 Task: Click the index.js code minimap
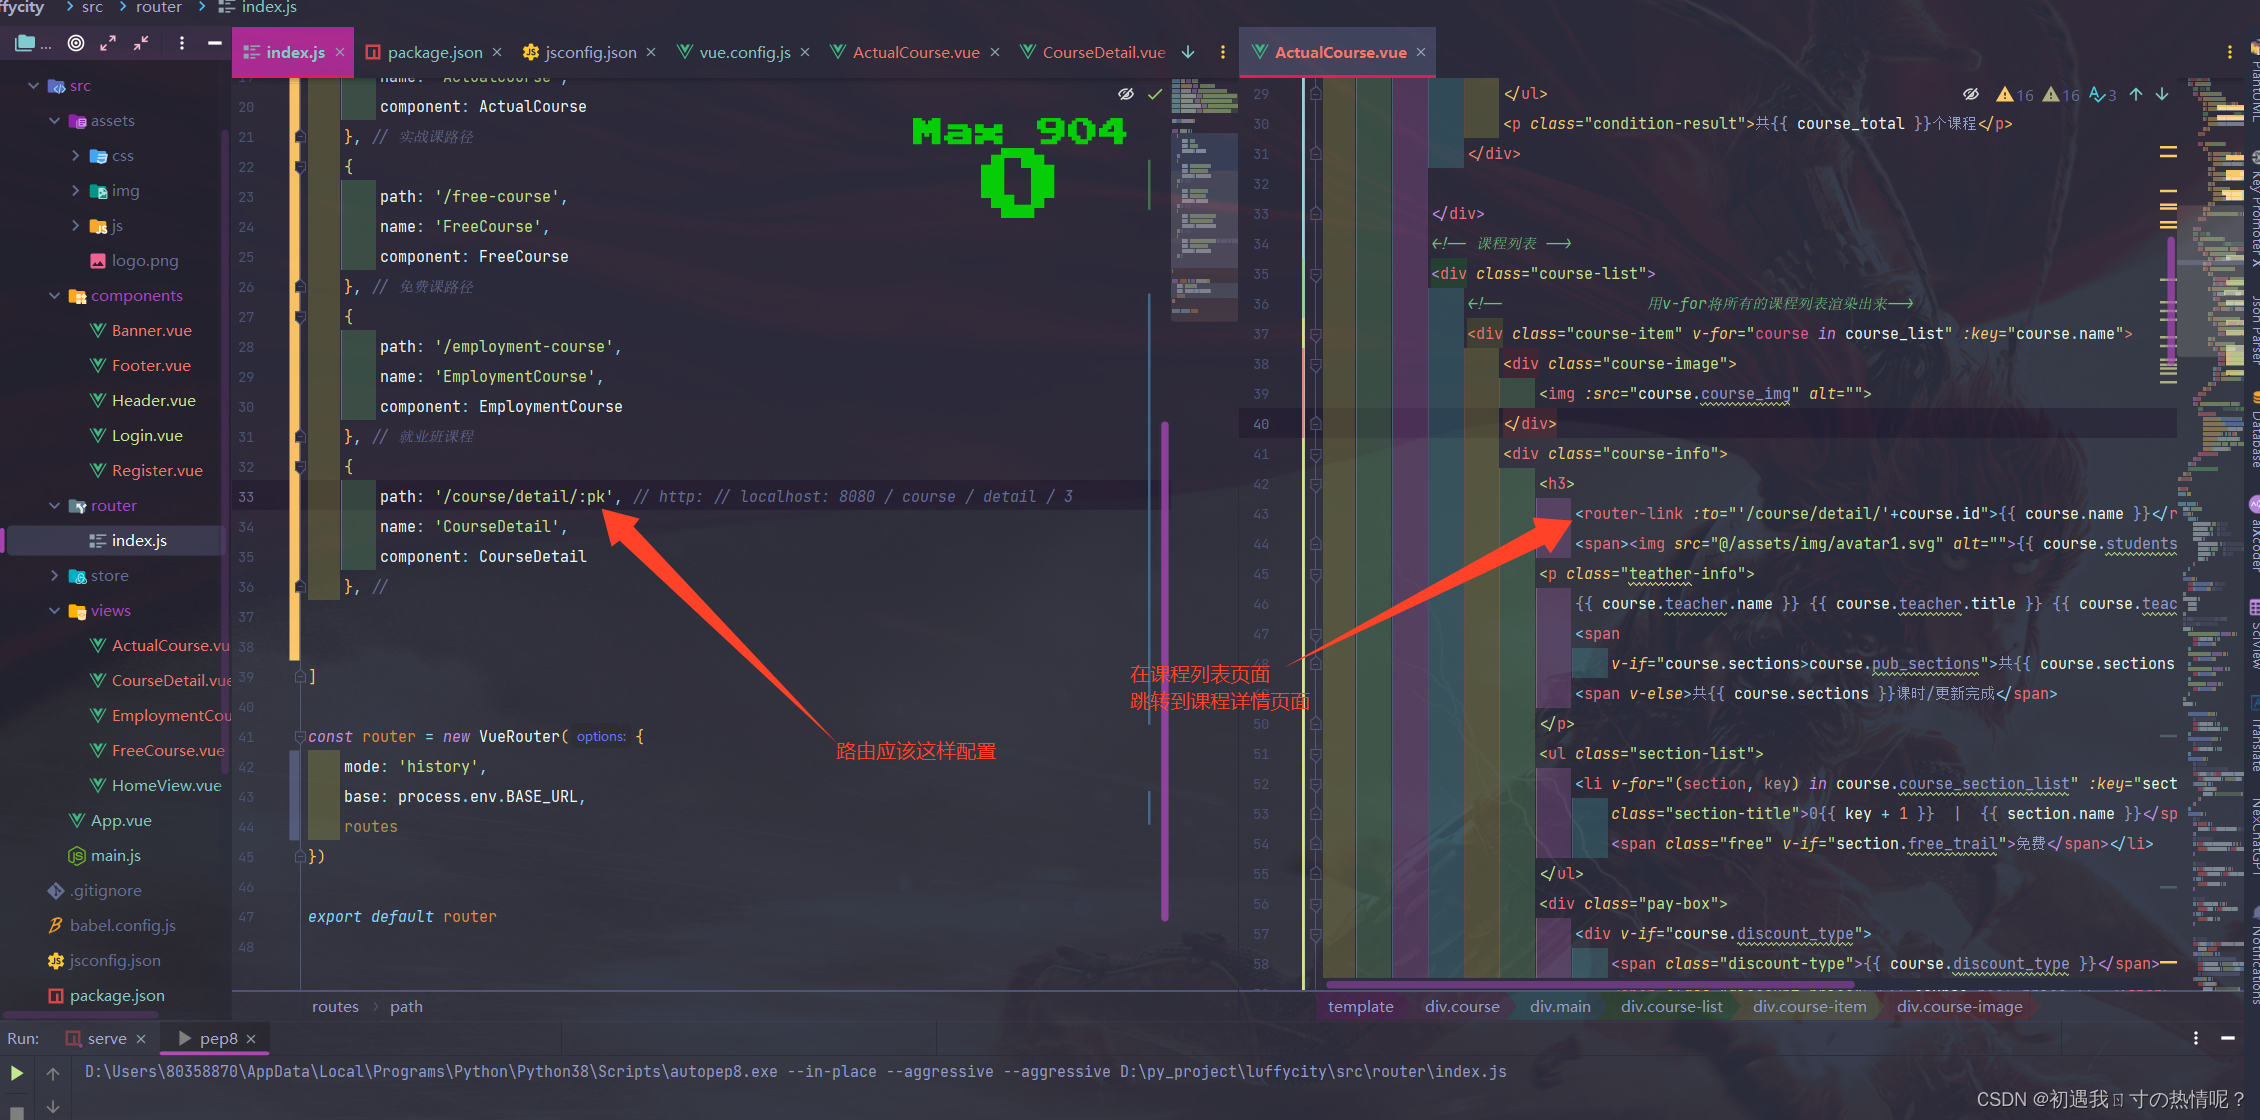click(x=1203, y=200)
